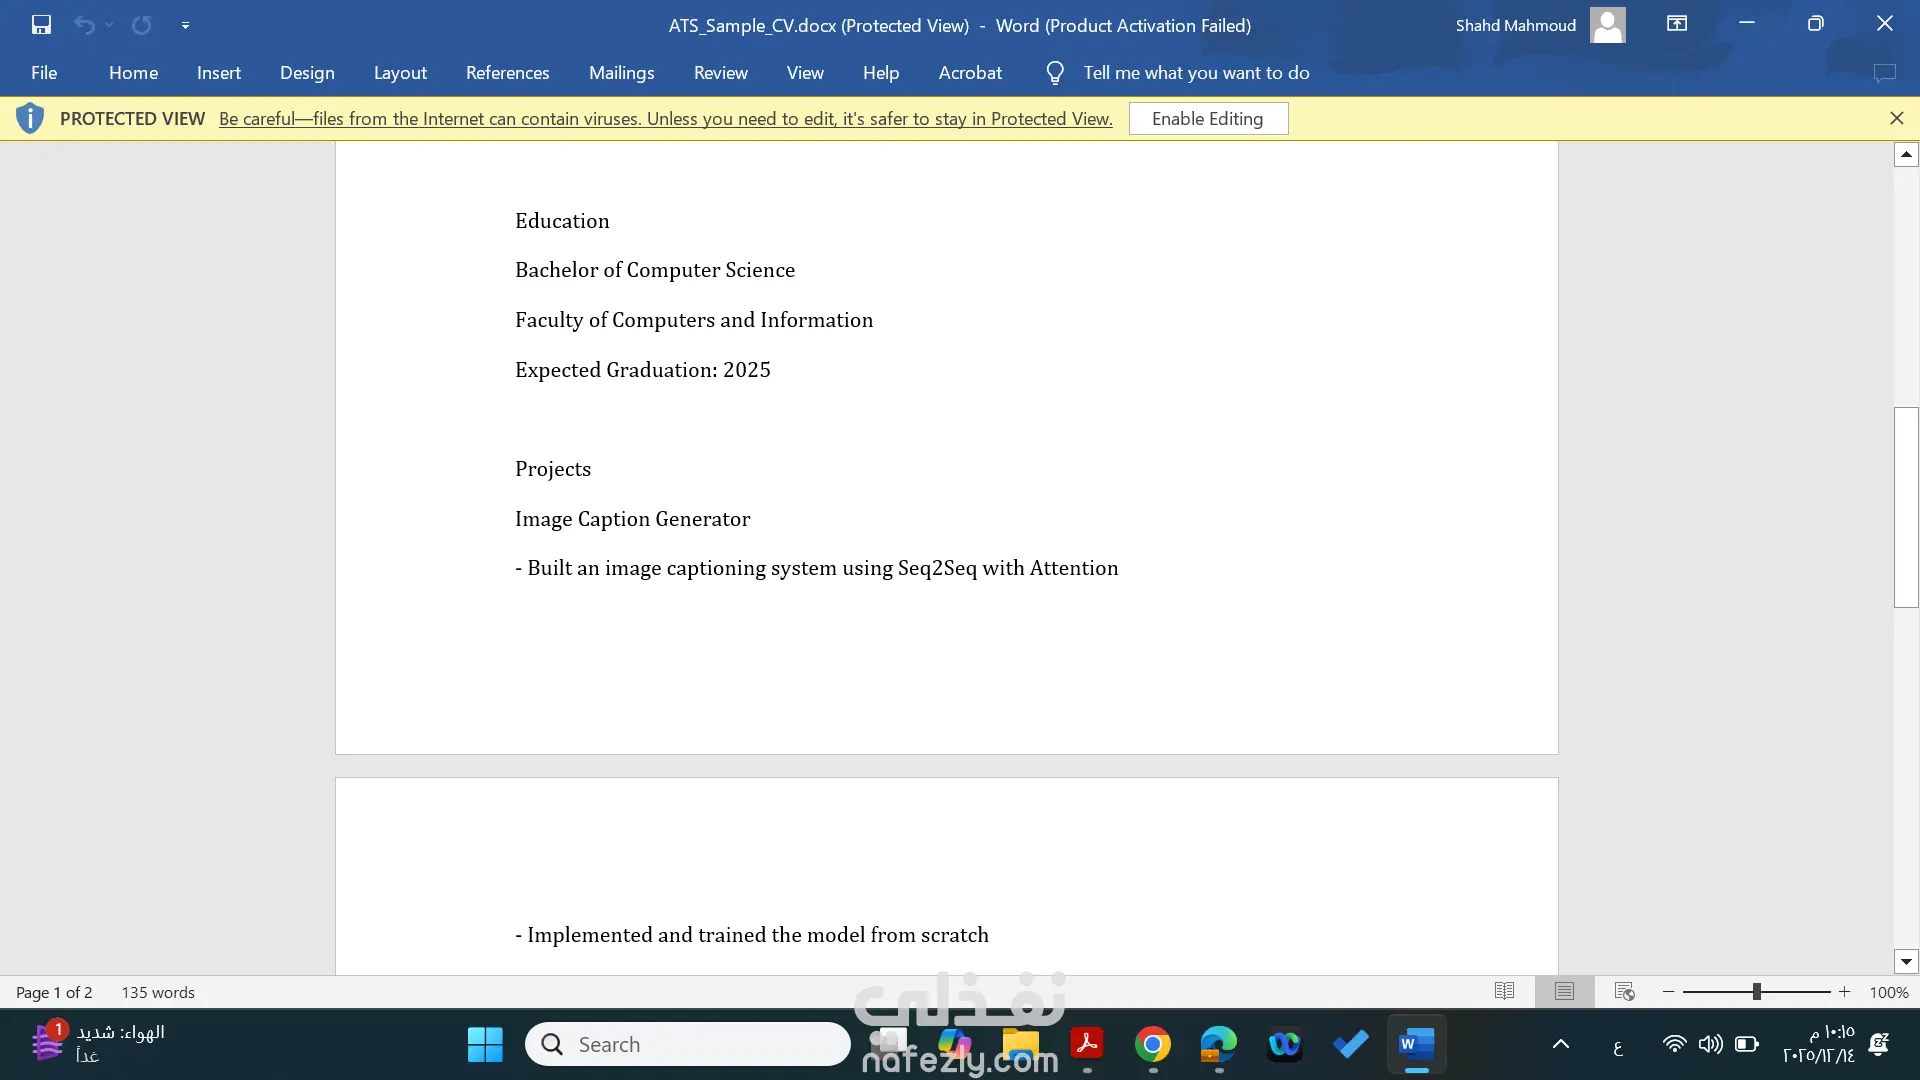Click the 100% zoom level indicator
This screenshot has height=1080, width=1920.
[1888, 992]
